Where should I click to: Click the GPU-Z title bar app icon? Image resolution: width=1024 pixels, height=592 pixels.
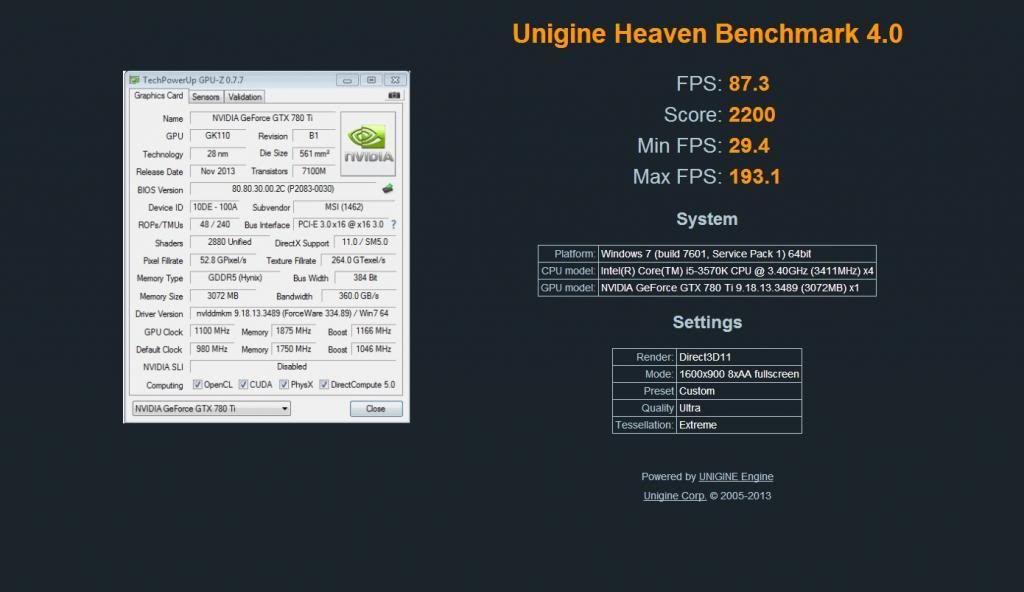(x=134, y=80)
